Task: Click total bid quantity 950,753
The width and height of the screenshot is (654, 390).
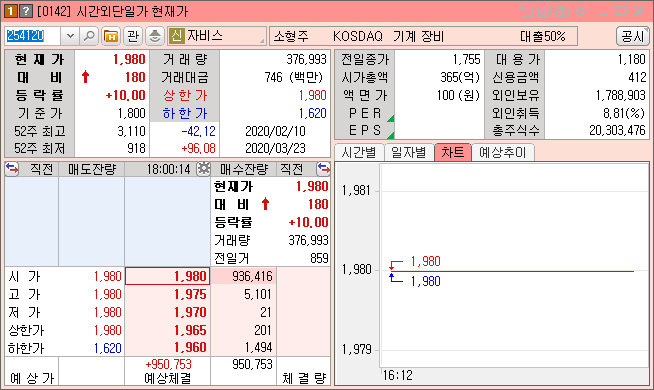Action: coord(252,364)
